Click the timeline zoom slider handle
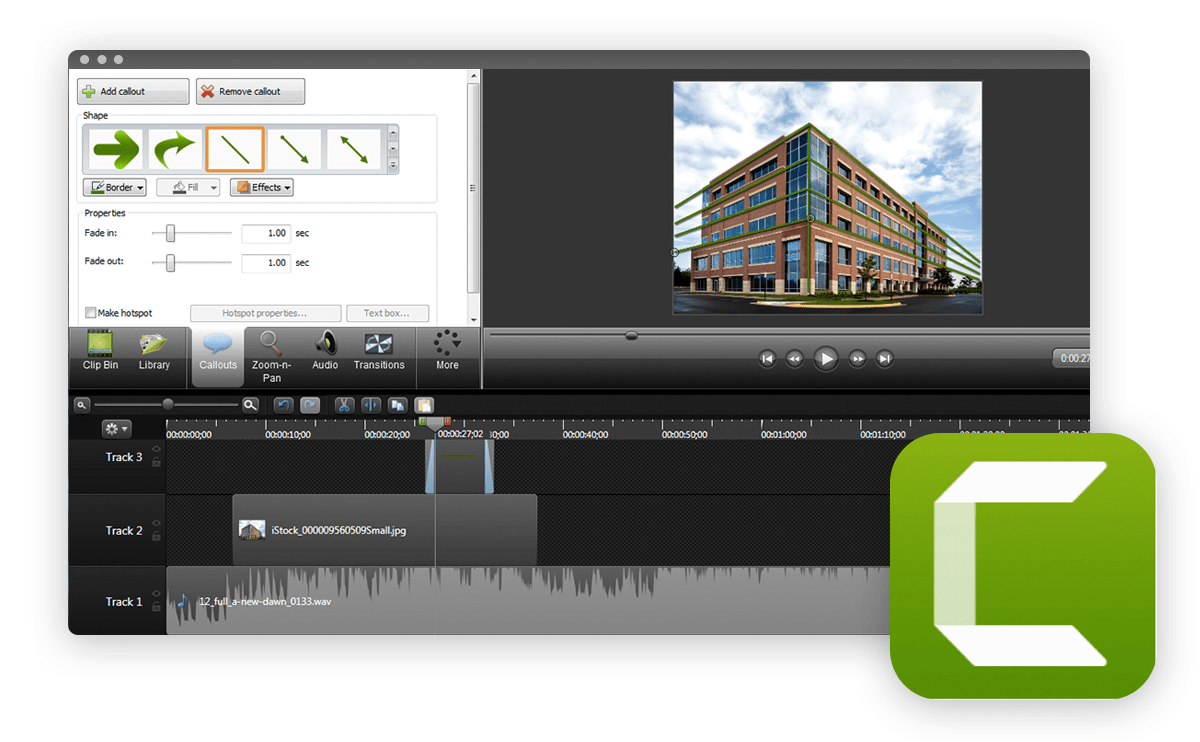Image resolution: width=1200 pixels, height=742 pixels. tap(168, 405)
